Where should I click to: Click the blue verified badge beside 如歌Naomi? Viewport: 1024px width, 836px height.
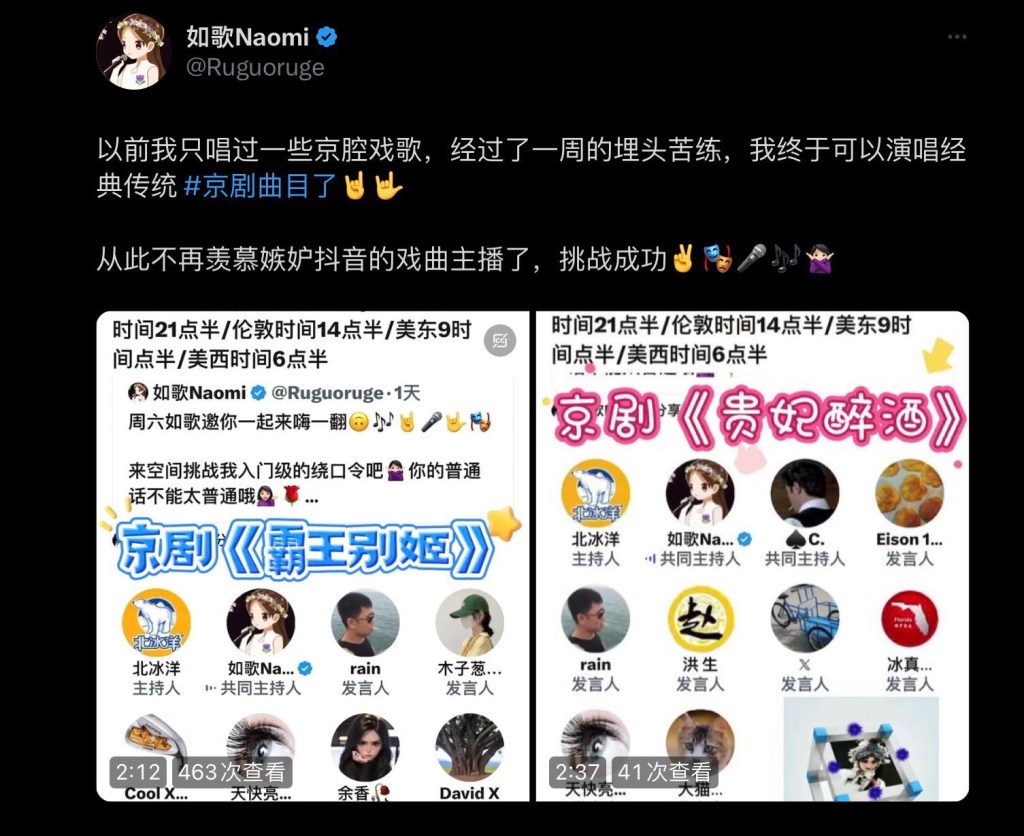(327, 37)
